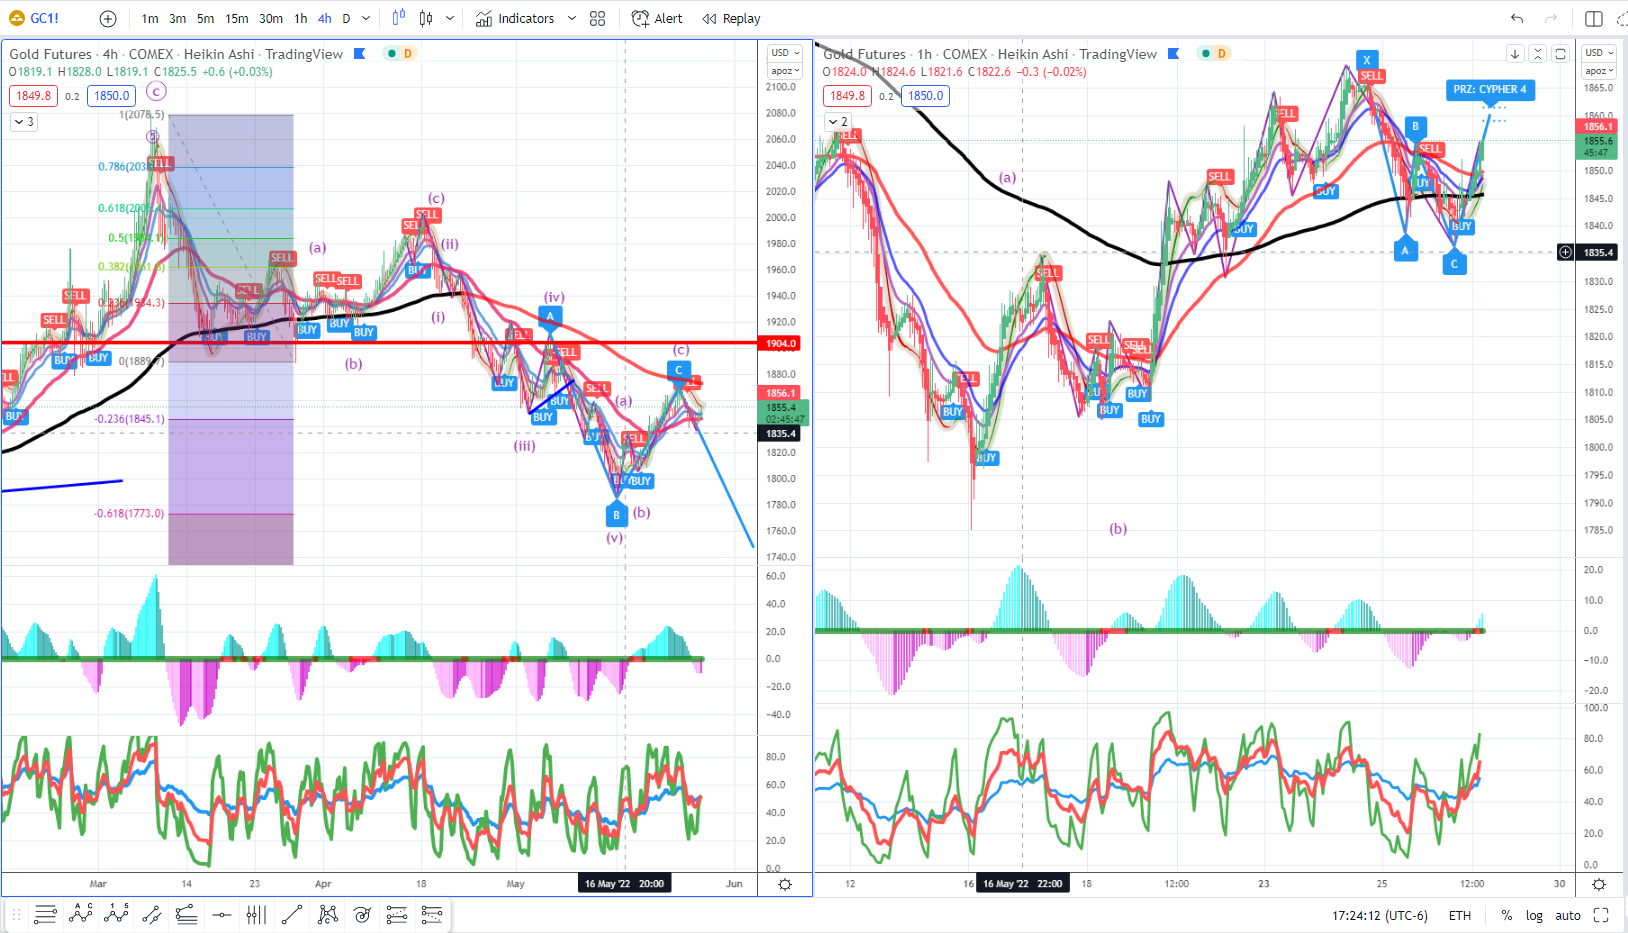Select the ETH session button
Image resolution: width=1628 pixels, height=933 pixels.
pyautogui.click(x=1460, y=915)
